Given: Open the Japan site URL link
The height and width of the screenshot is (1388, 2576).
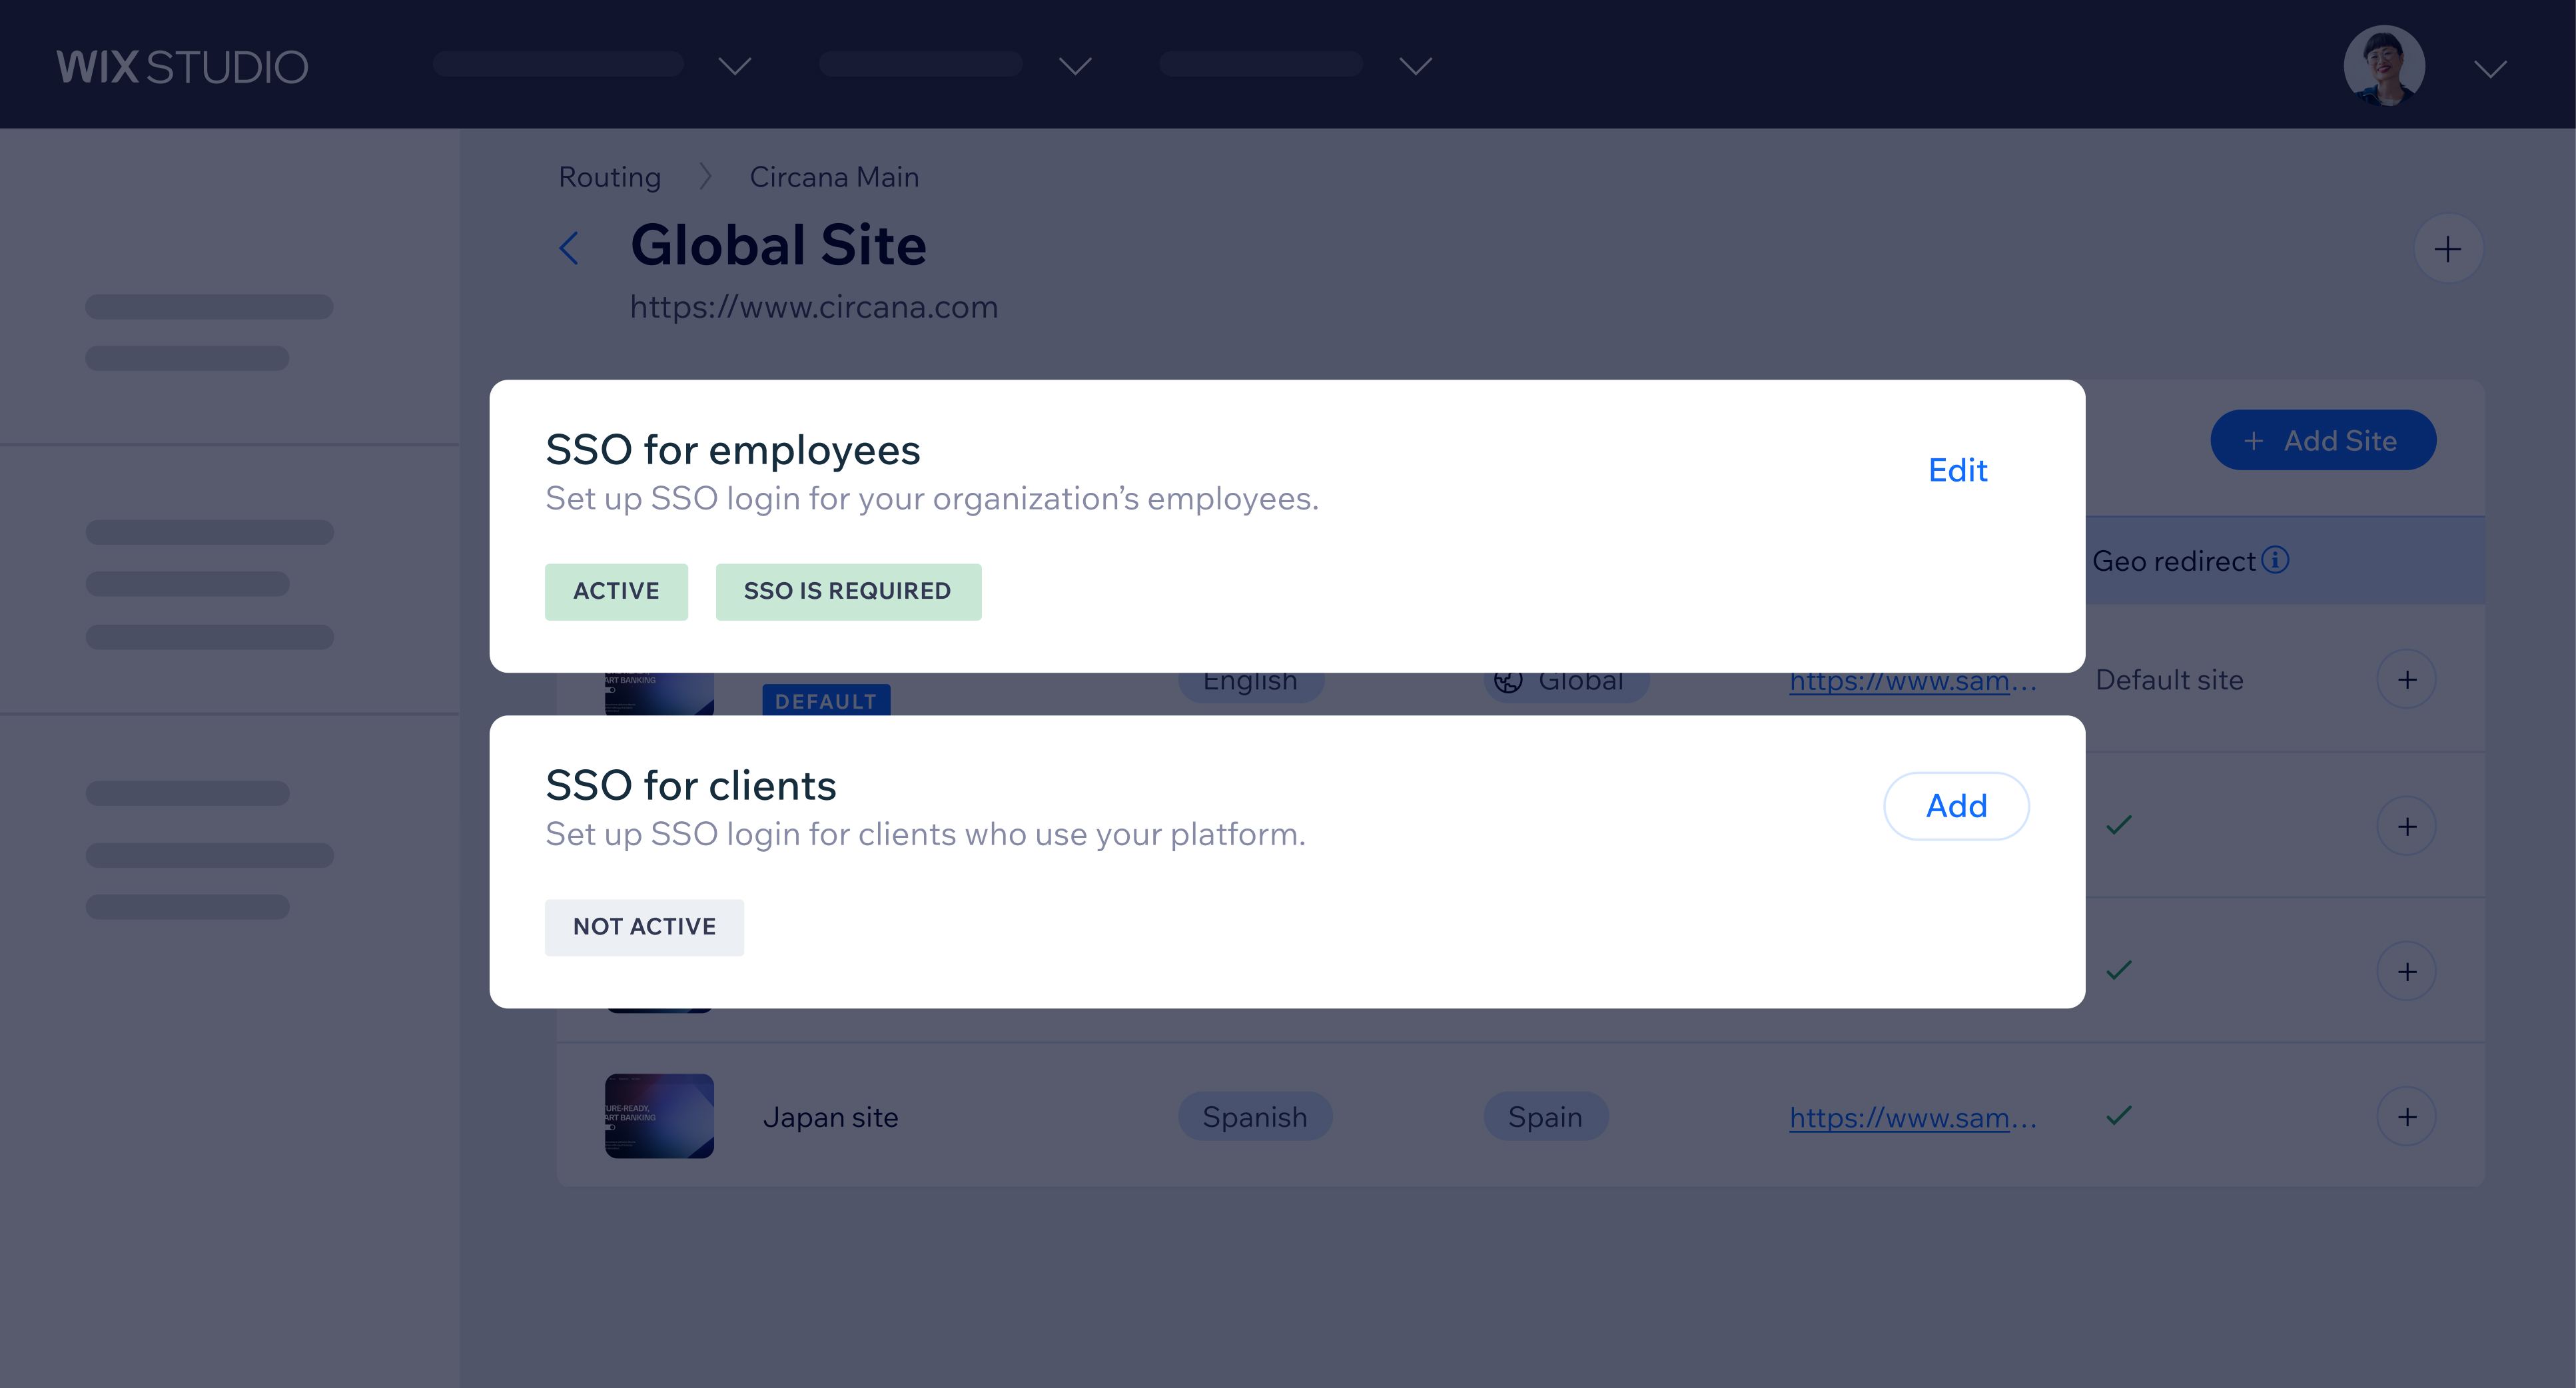Looking at the screenshot, I should tap(1912, 1117).
